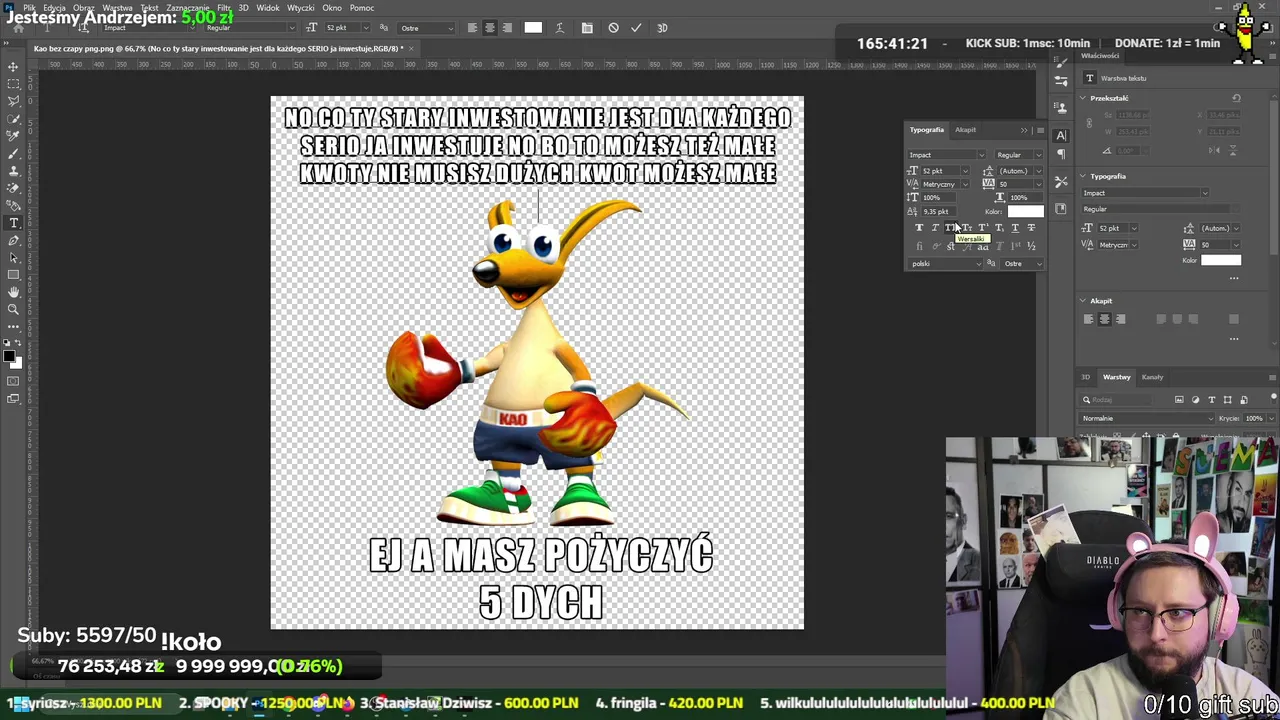Cancel current text edits in options bar
Image resolution: width=1280 pixels, height=720 pixels.
click(x=613, y=28)
